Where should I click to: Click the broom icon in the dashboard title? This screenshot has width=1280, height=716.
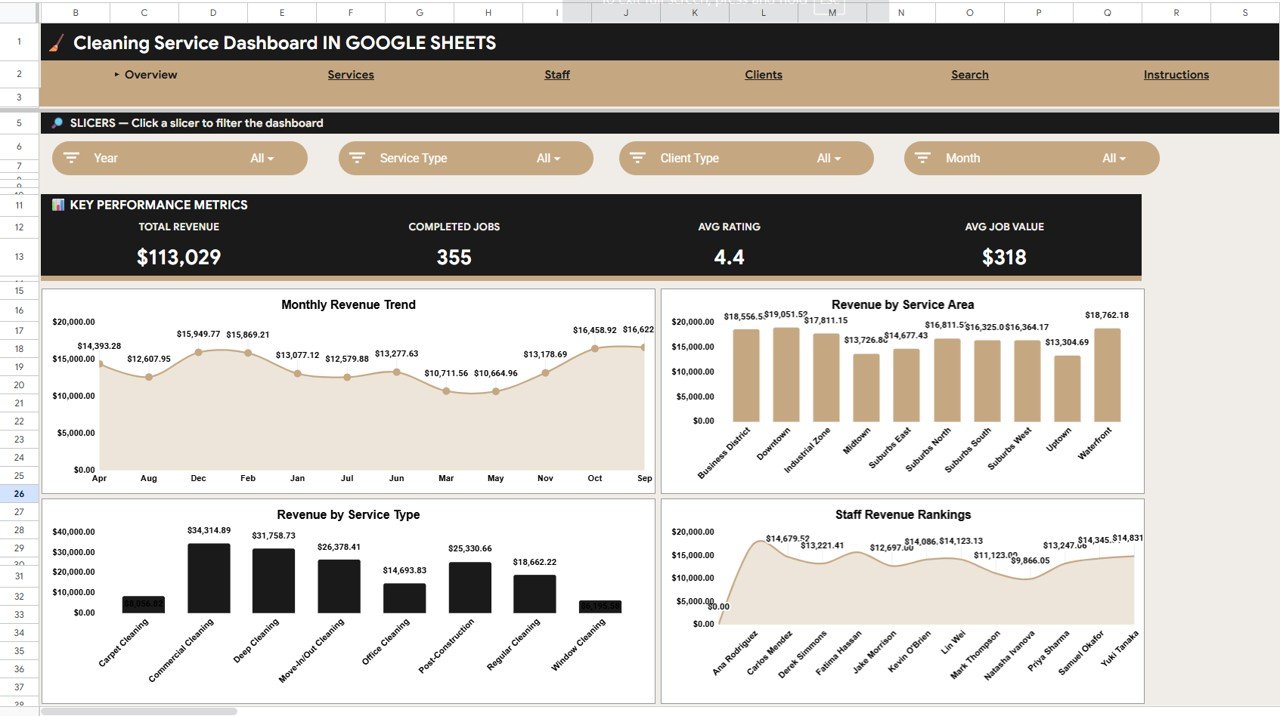click(55, 43)
